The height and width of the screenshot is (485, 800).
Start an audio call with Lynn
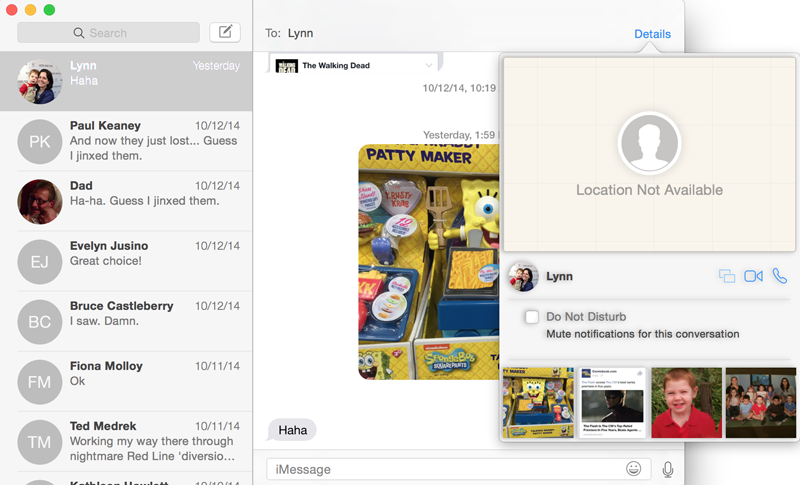(780, 276)
